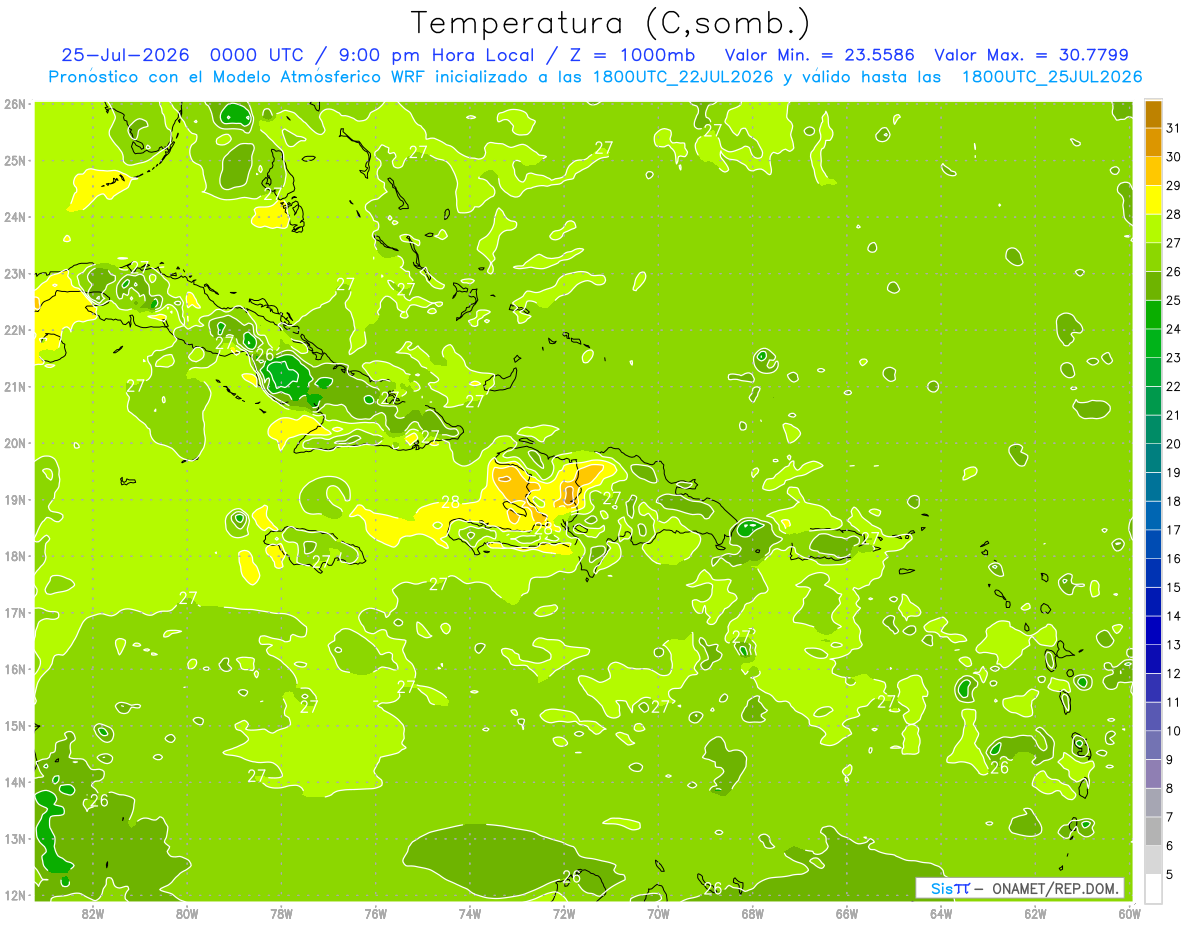The image size is (1200, 927).
Task: Click teal colorbar segment between 19 and 20
Action: (x=1153, y=458)
